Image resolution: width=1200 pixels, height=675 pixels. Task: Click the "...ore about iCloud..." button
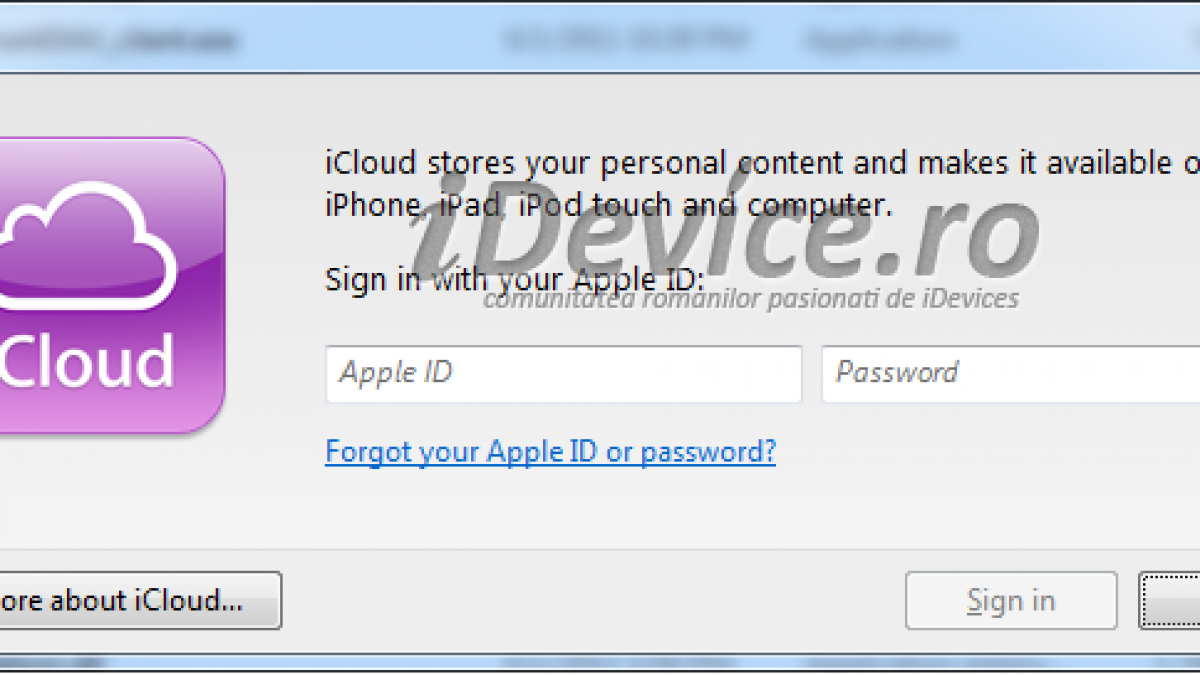point(140,600)
